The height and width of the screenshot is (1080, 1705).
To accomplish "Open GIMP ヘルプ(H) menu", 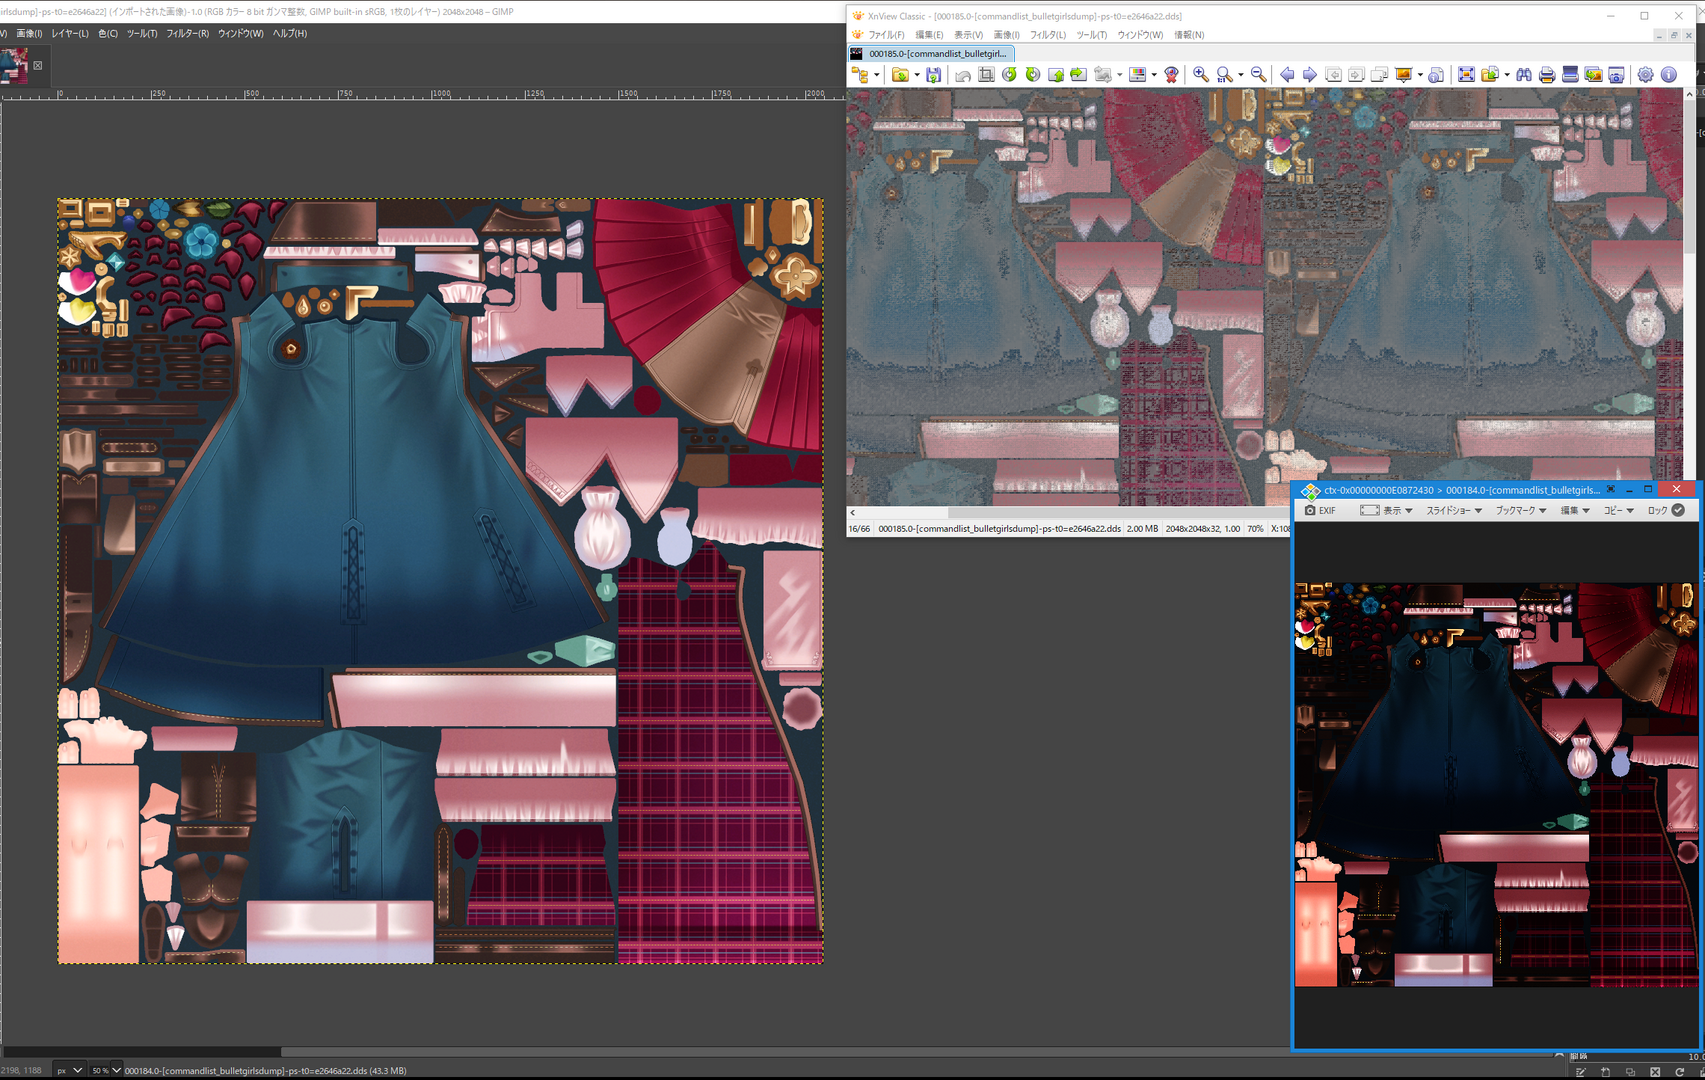I will point(290,34).
